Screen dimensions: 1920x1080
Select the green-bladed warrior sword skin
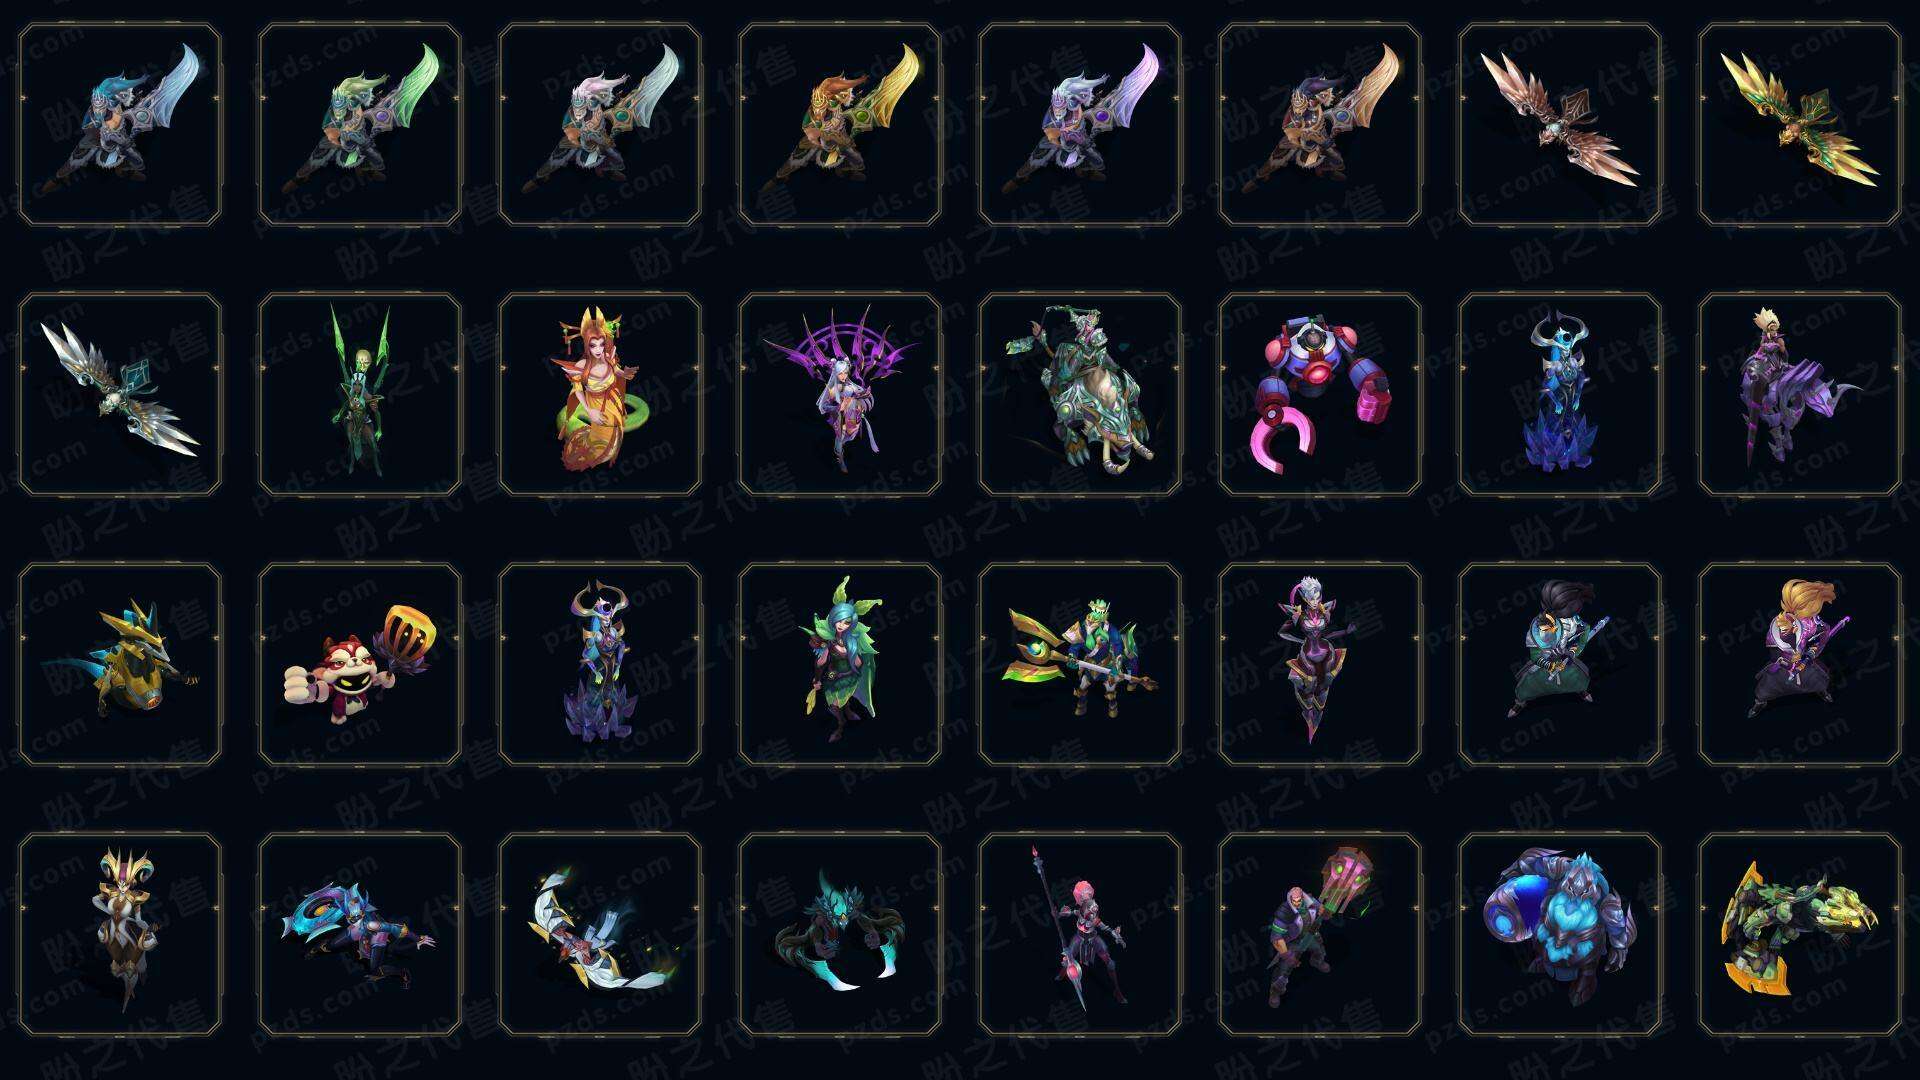360,125
